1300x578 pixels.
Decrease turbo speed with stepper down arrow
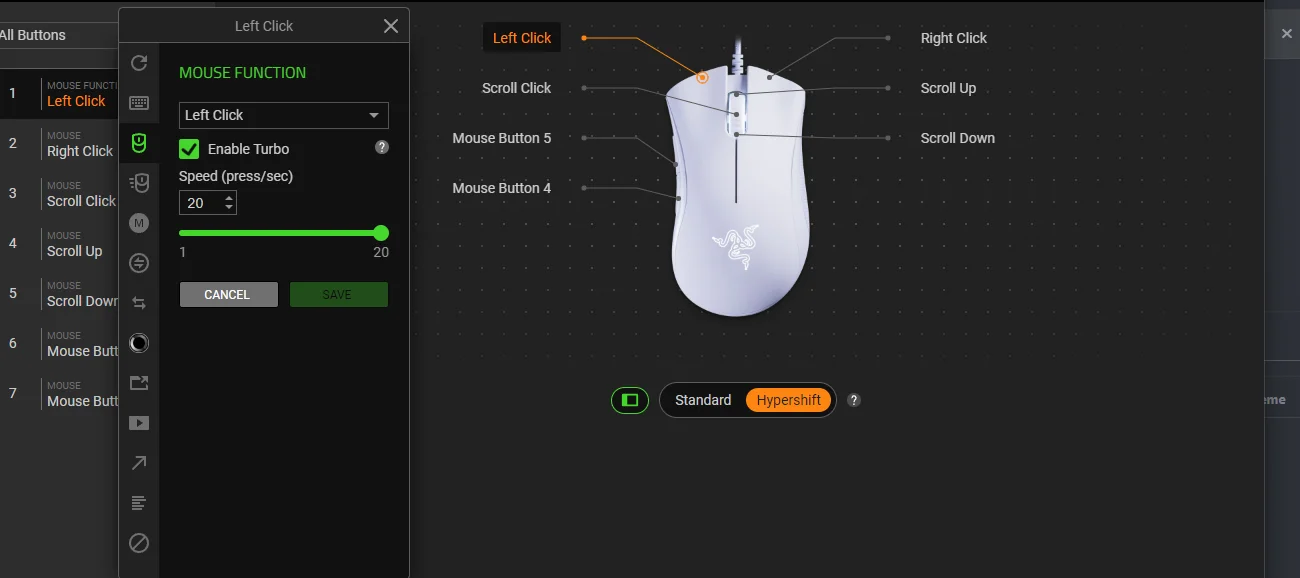pos(230,208)
